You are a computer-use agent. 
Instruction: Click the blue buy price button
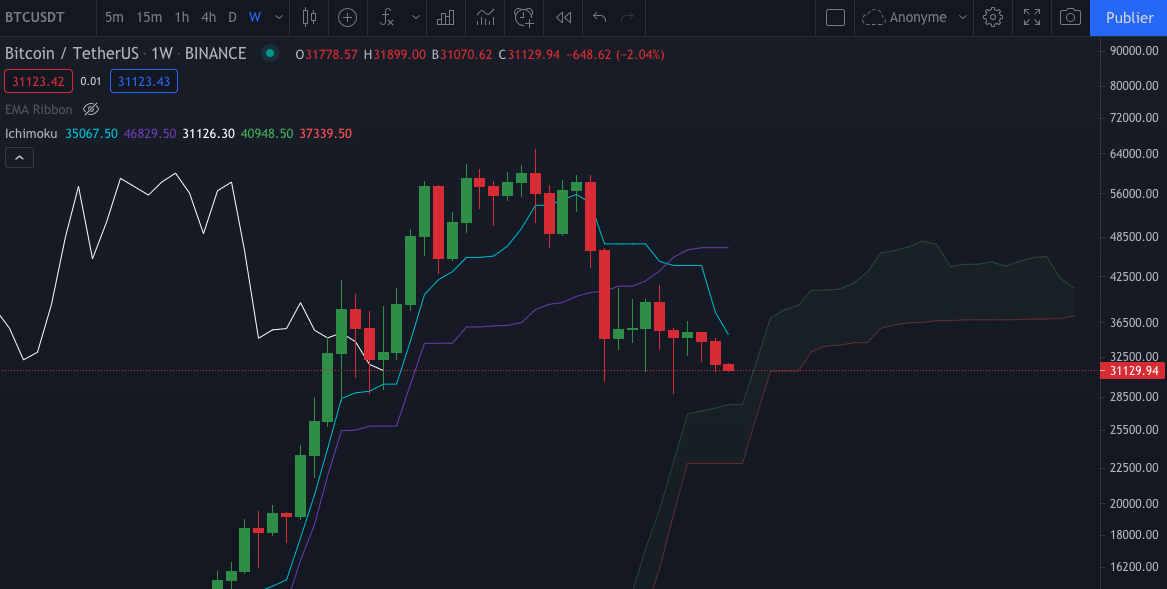click(x=143, y=80)
